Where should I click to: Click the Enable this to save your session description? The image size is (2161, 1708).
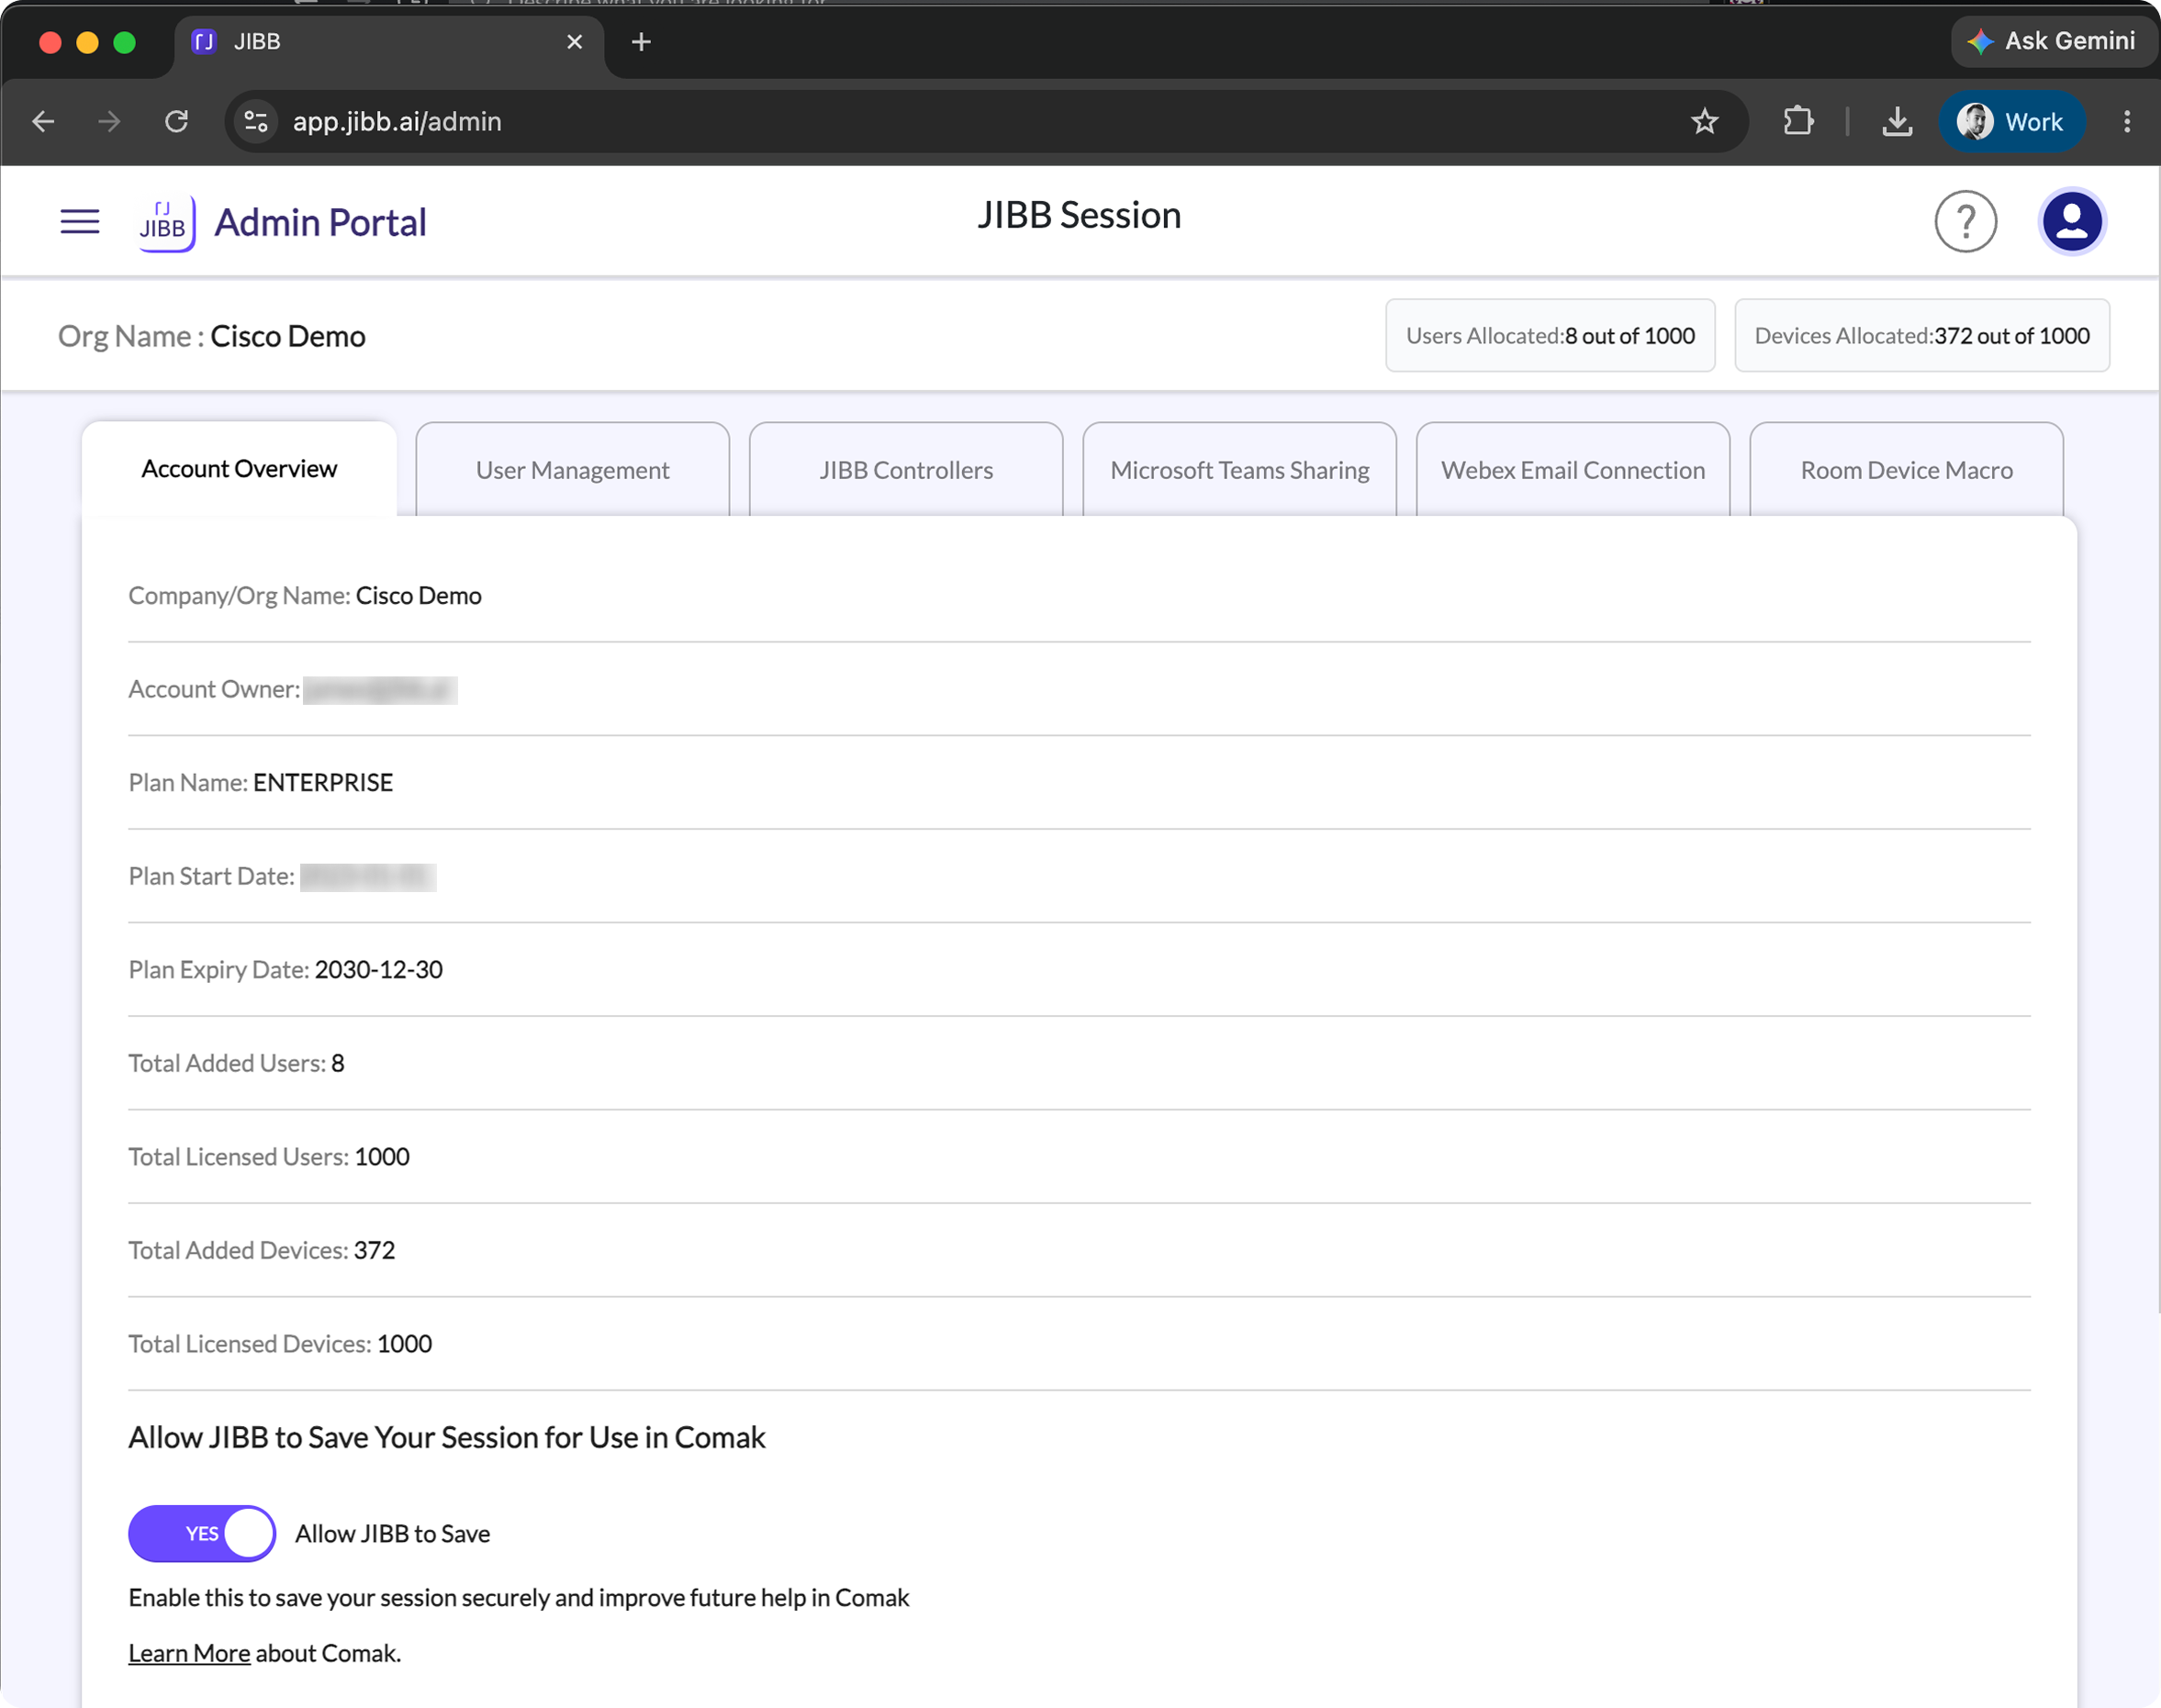[x=519, y=1598]
